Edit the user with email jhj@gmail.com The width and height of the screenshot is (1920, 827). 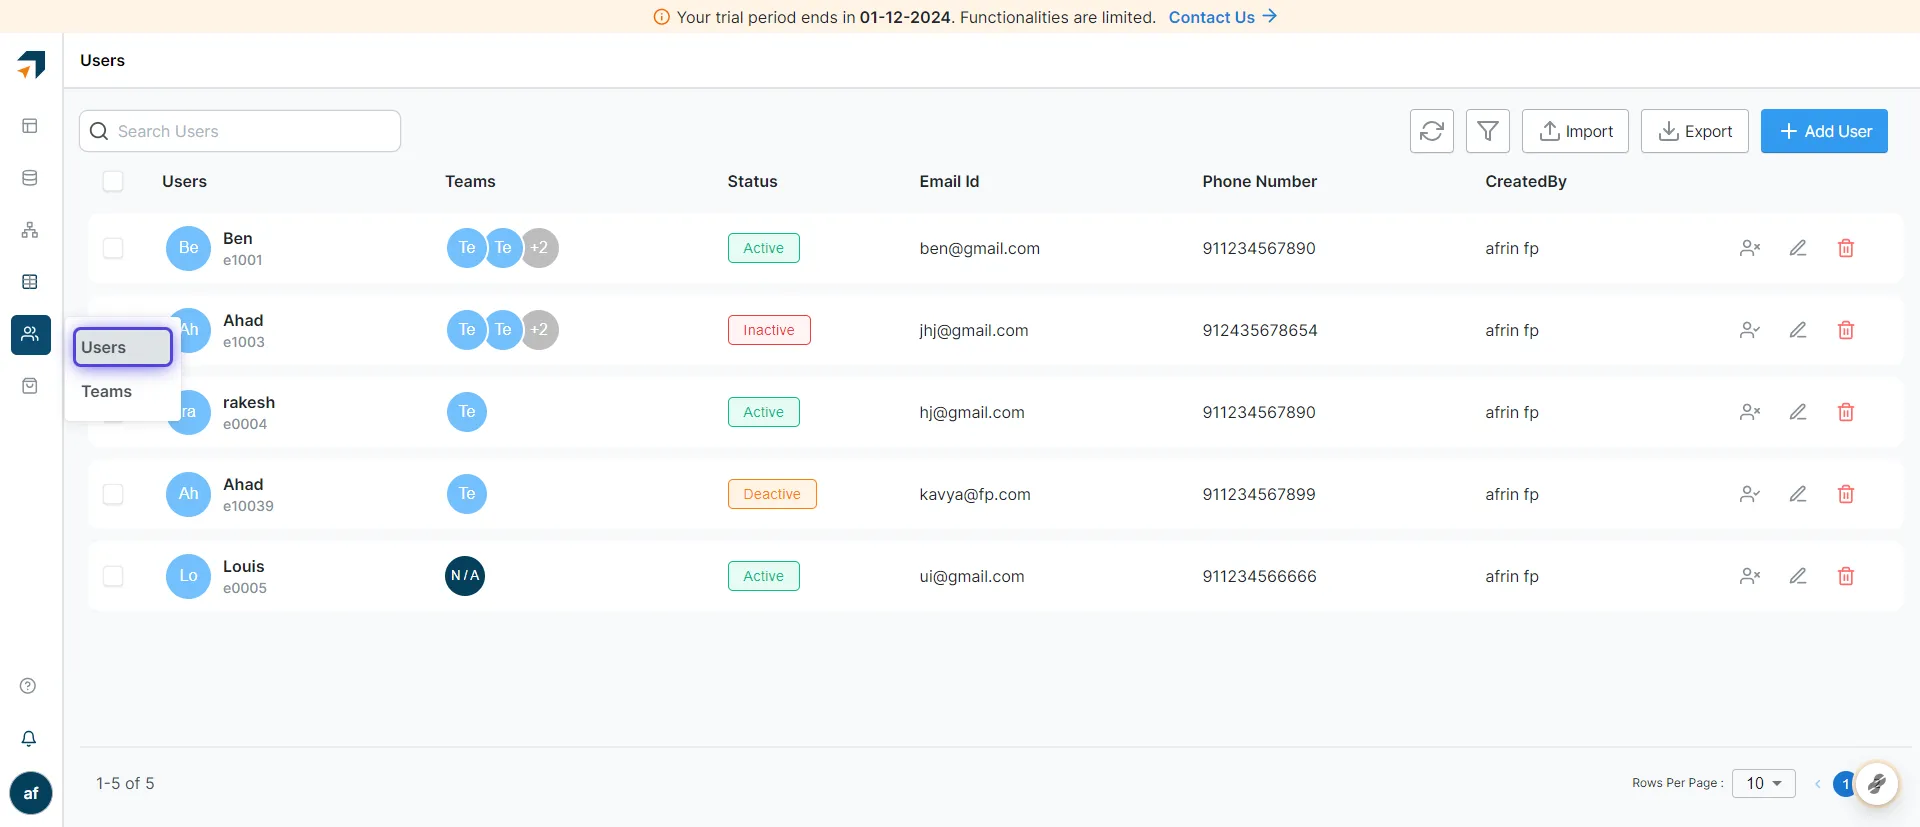[x=1798, y=330]
